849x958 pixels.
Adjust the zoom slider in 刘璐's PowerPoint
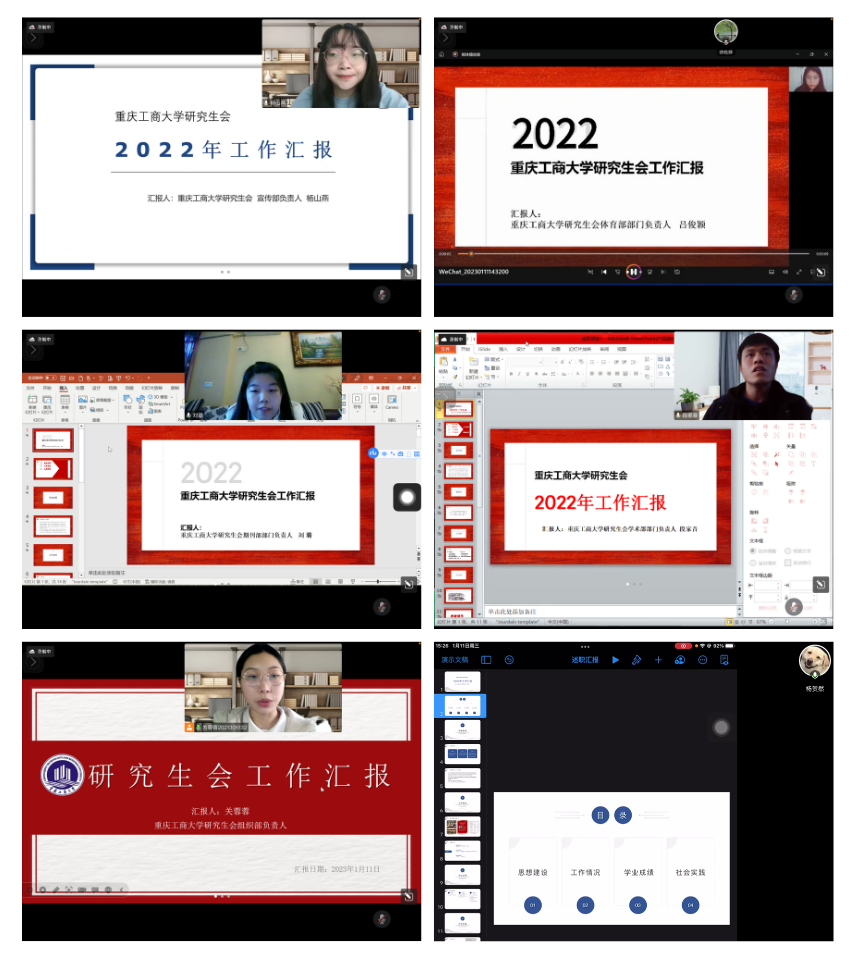click(x=379, y=581)
